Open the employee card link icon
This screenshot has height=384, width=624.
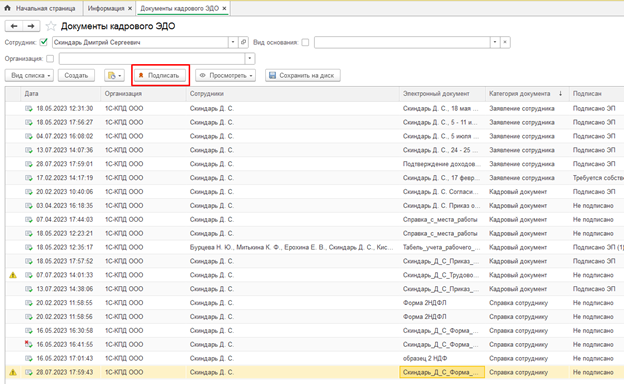(244, 42)
